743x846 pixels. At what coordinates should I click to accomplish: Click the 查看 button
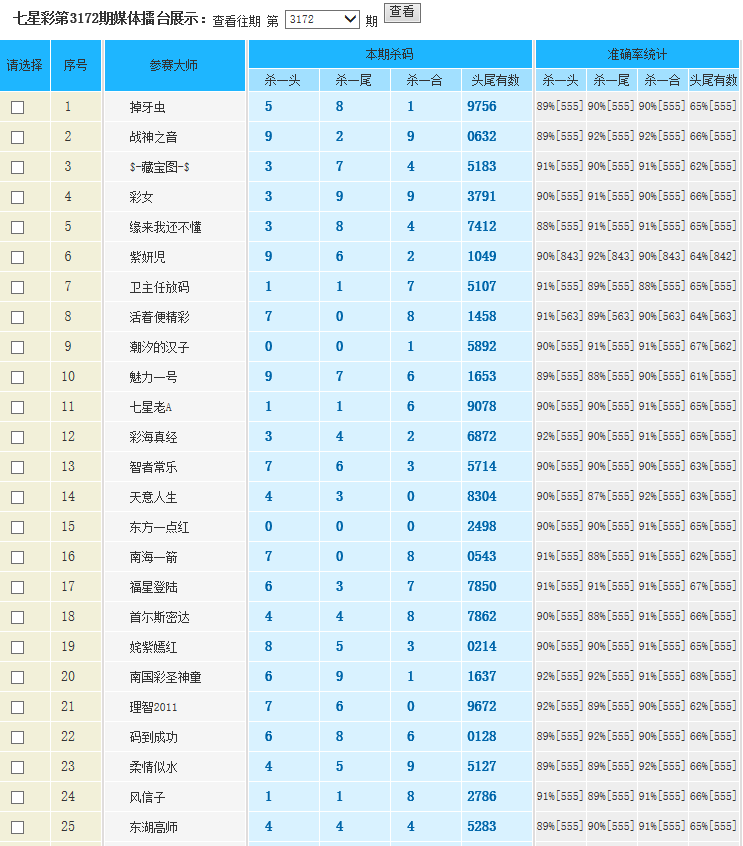[402, 12]
